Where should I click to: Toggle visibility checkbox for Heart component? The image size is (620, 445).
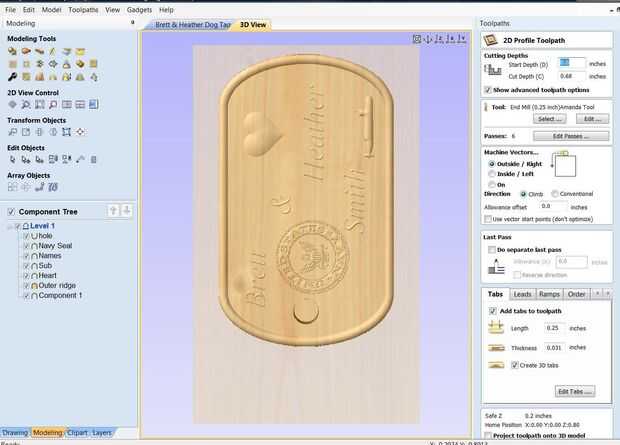coord(26,276)
